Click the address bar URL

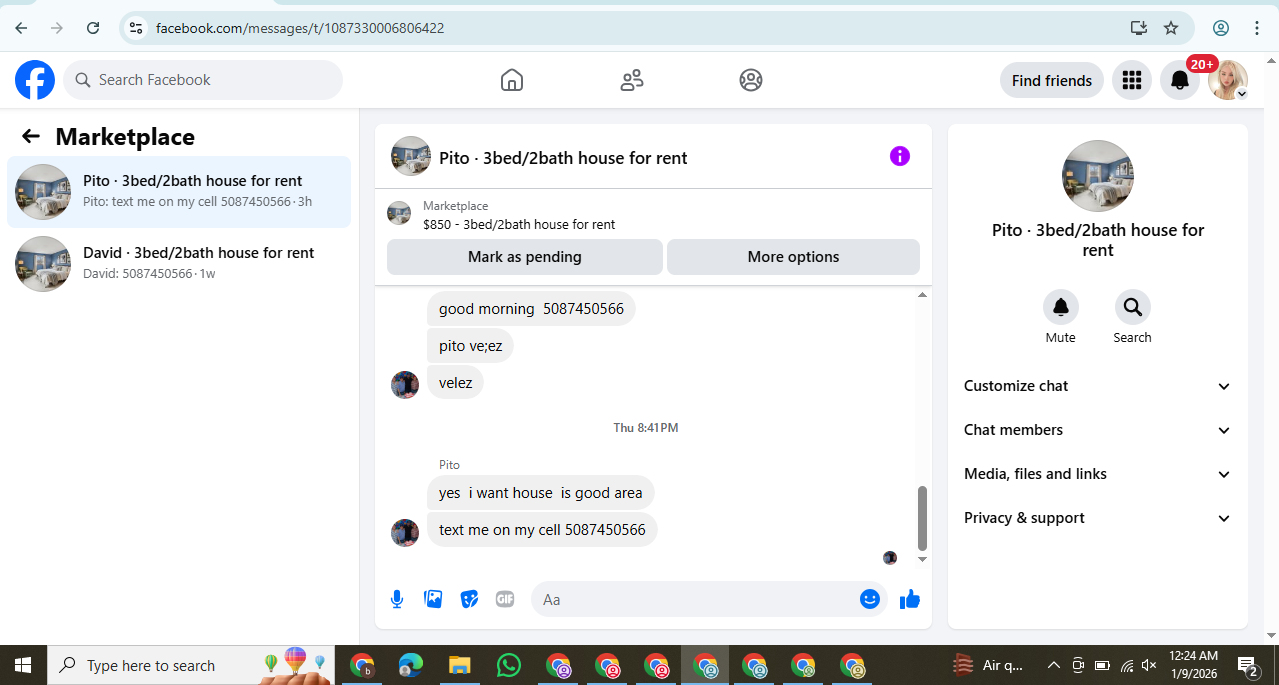[x=300, y=28]
